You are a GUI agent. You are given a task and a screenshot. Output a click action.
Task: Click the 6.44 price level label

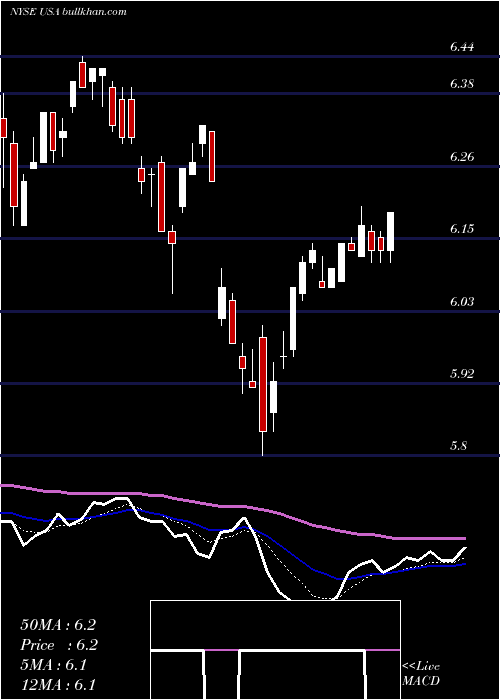(462, 47)
